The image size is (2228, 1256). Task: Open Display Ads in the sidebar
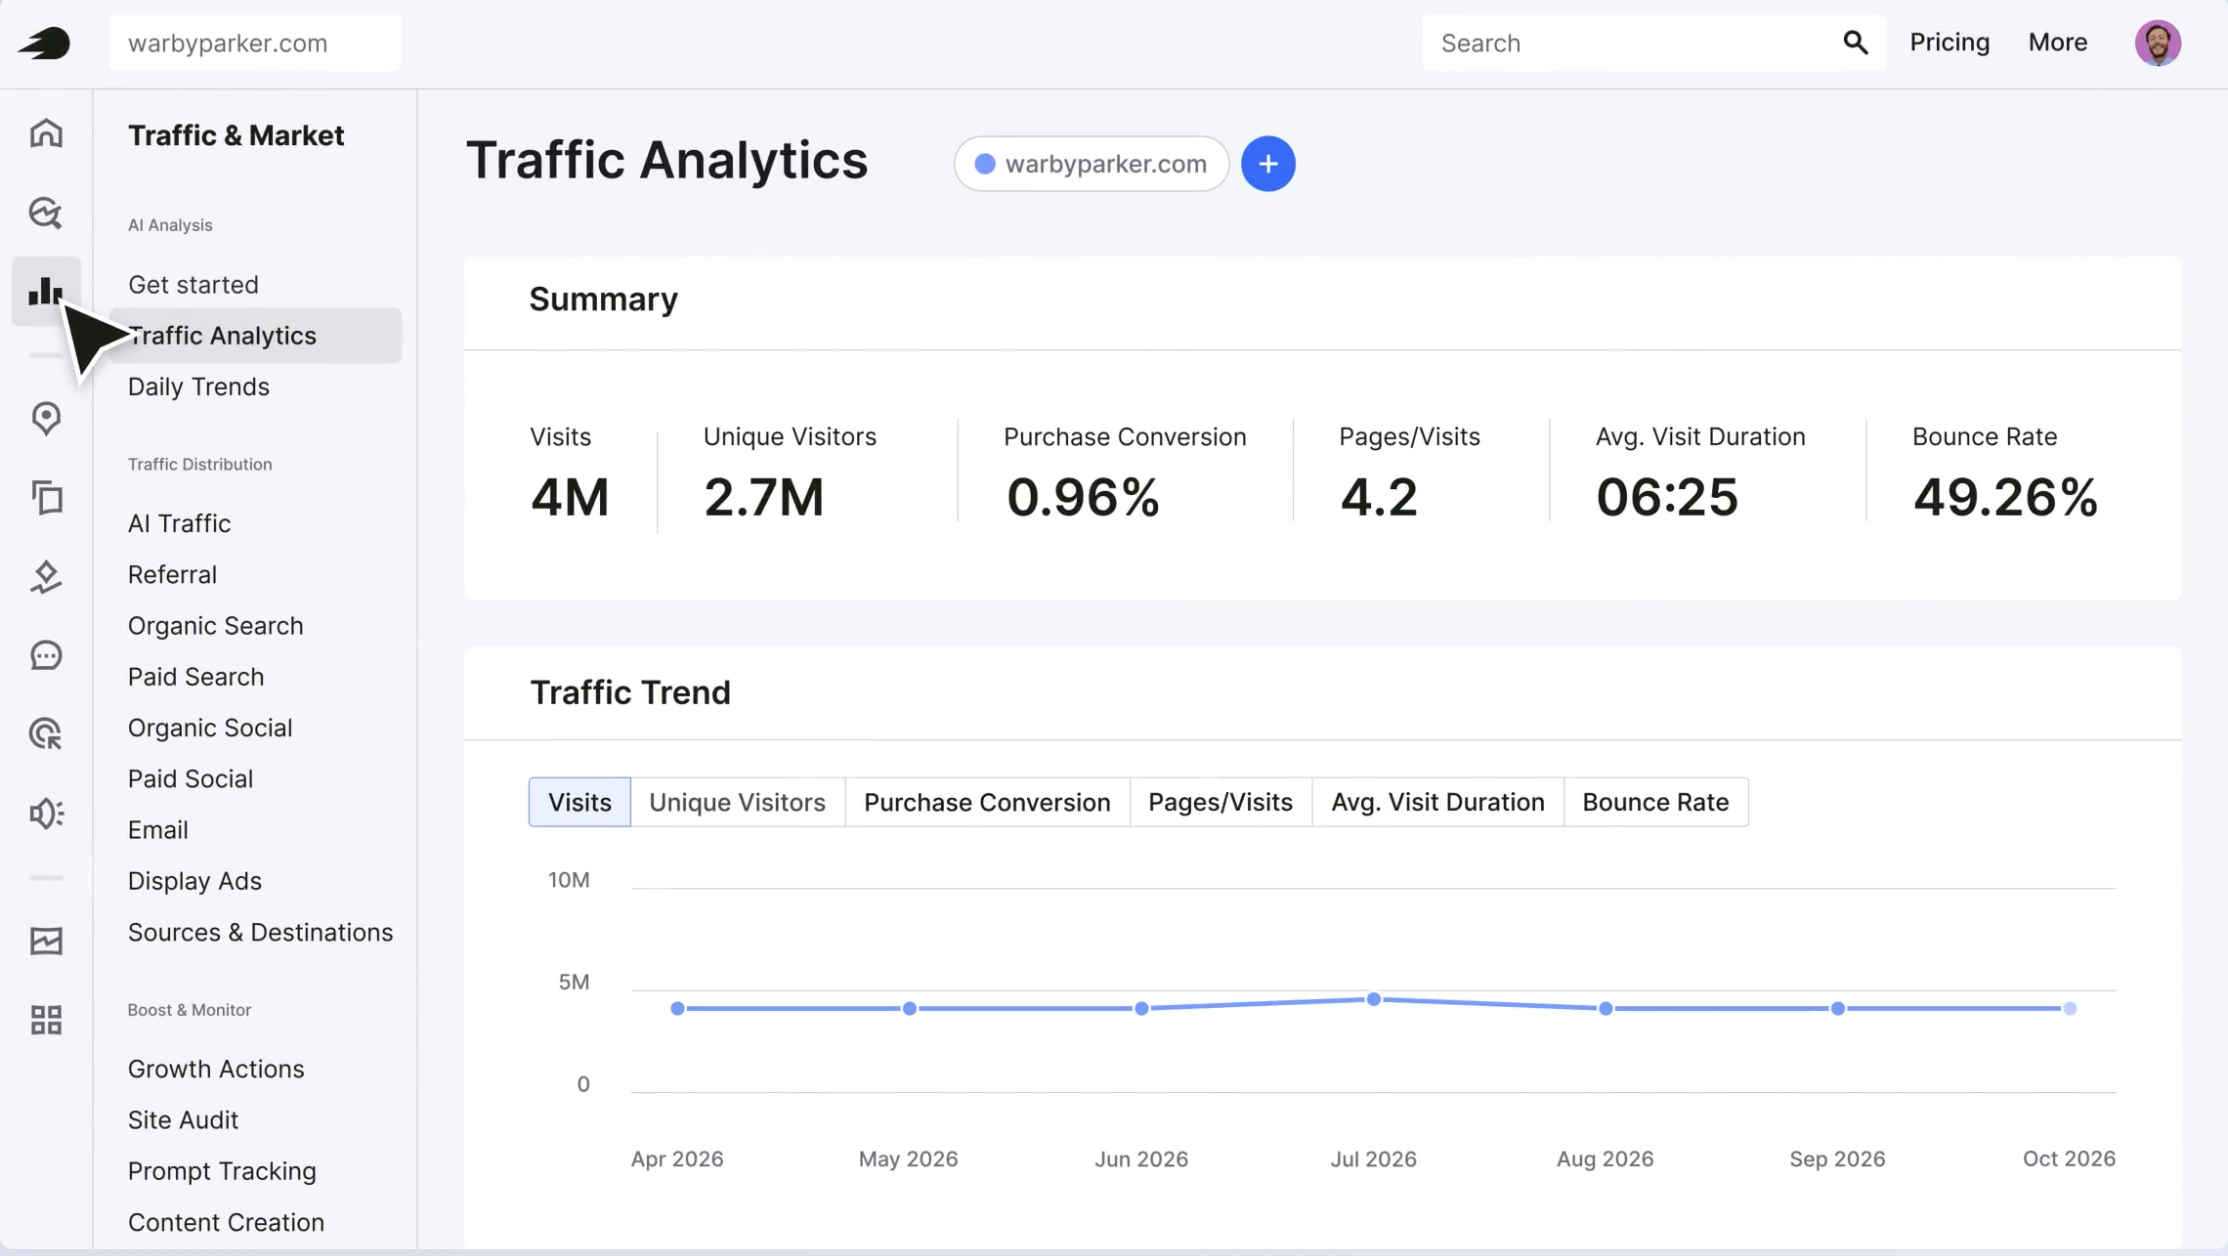click(x=194, y=880)
